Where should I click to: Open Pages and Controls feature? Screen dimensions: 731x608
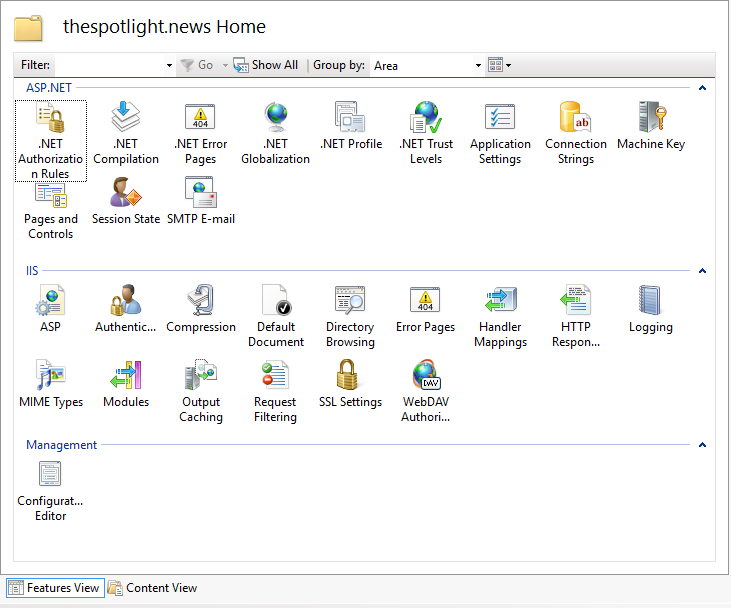(50, 211)
